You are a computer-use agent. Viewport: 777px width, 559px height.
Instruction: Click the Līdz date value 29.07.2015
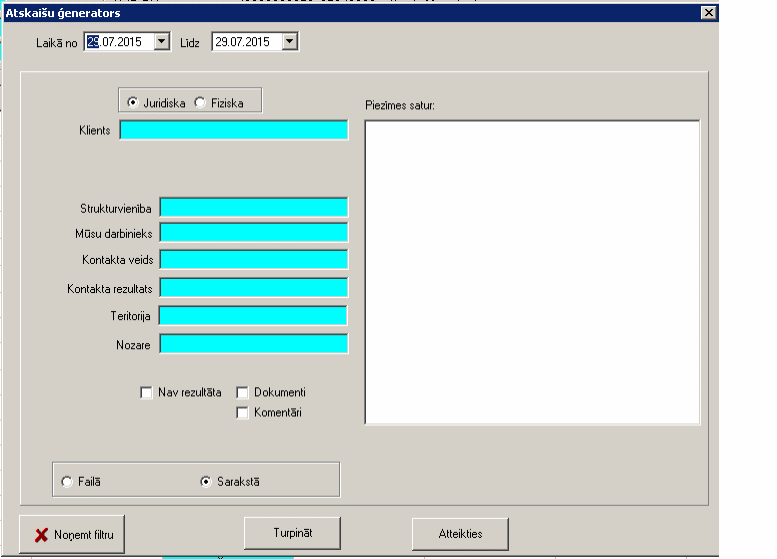(x=242, y=42)
